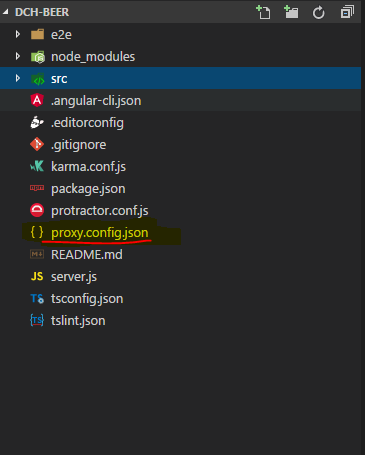Click the JS icon beside server.js
This screenshot has width=365, height=455.
(37, 276)
